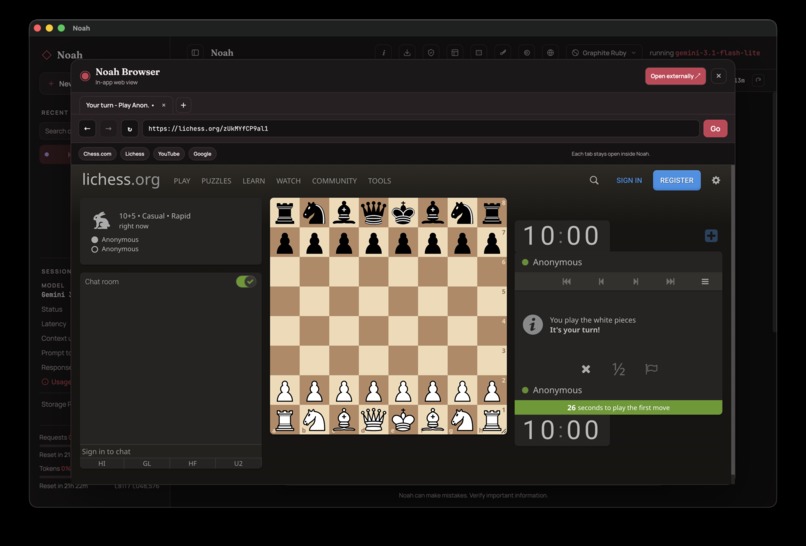Open the PLAY menu on lichess
The width and height of the screenshot is (806, 546).
[x=182, y=181]
